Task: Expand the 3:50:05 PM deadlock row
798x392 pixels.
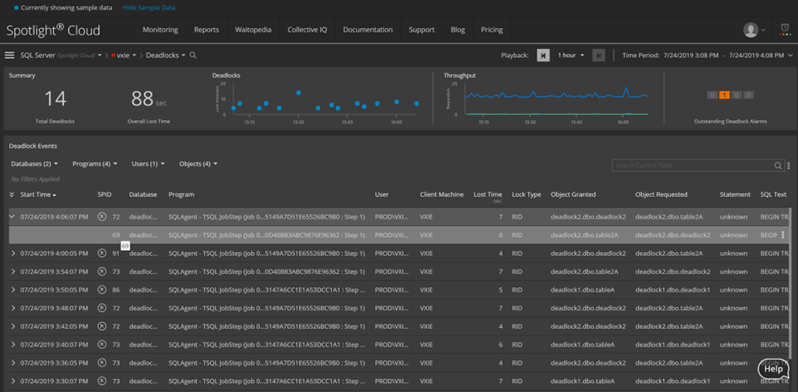Action: tap(13, 290)
